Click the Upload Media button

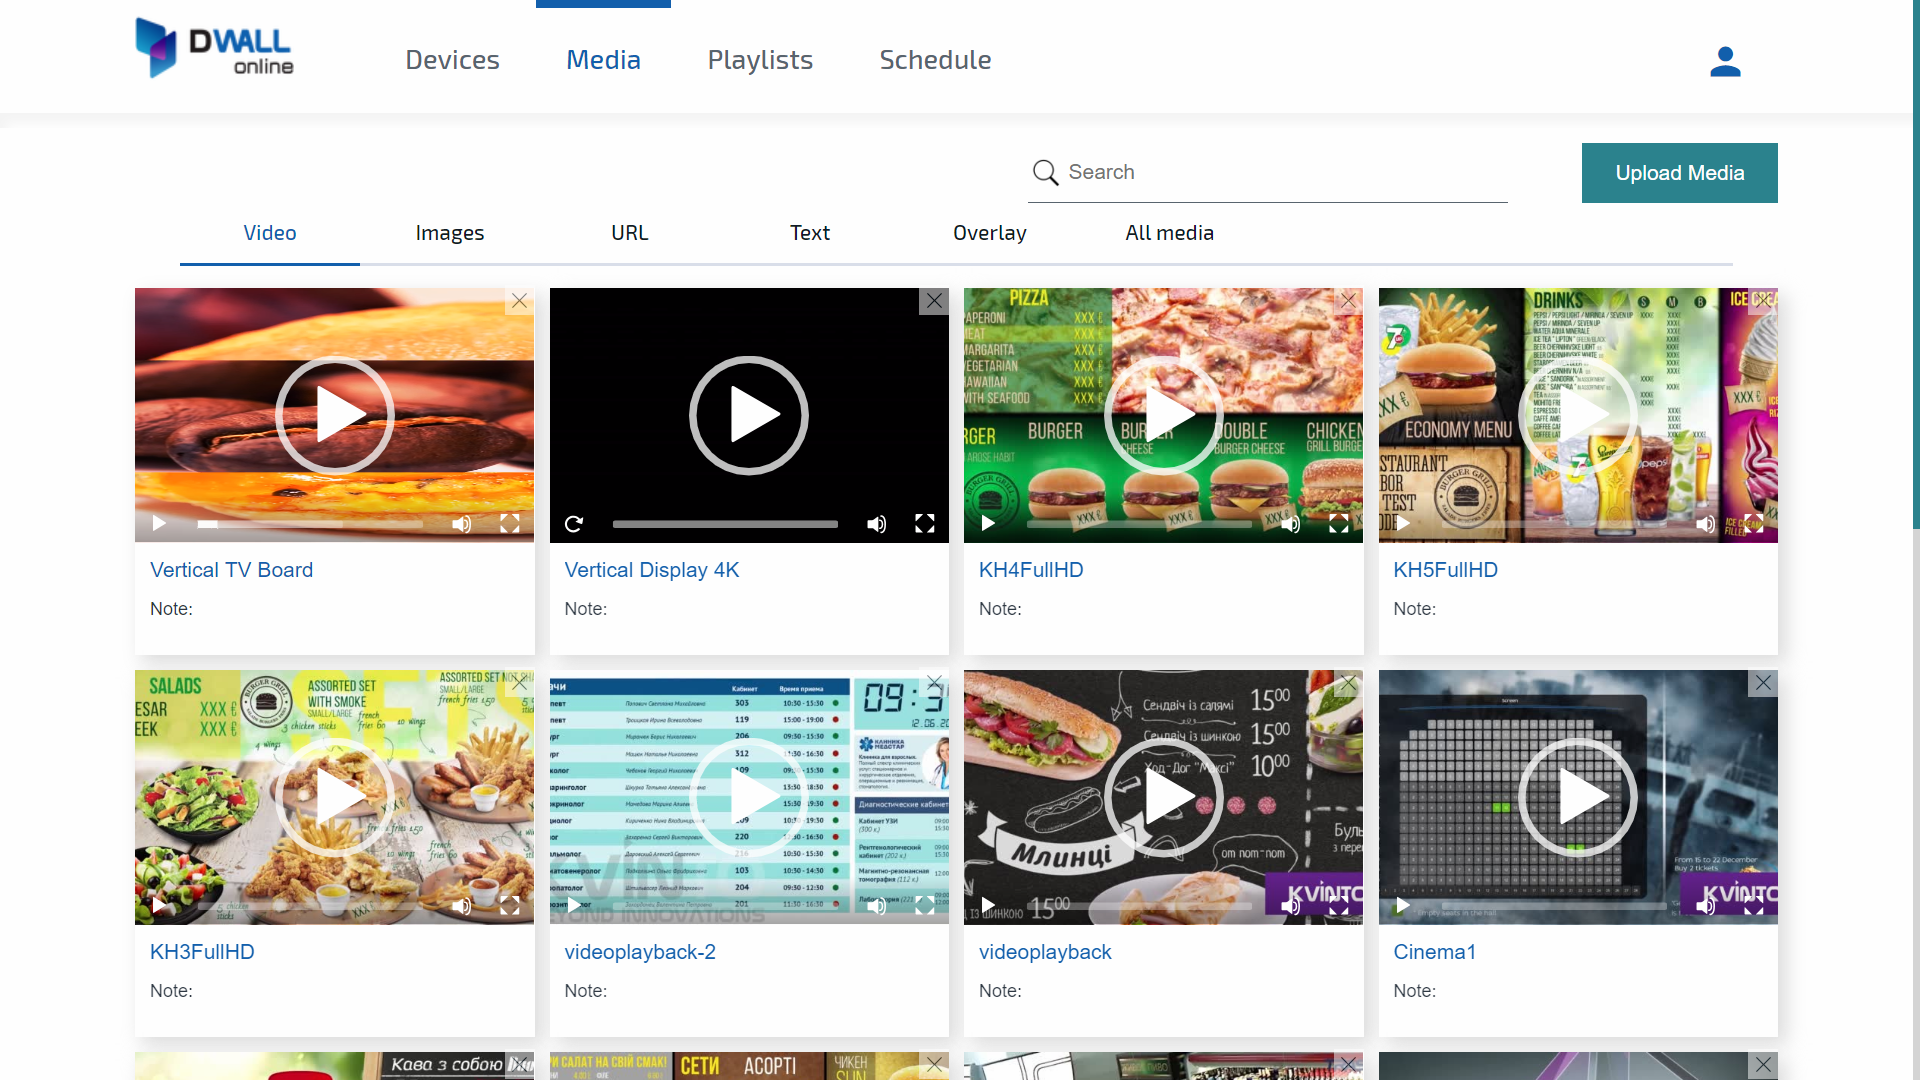tap(1679, 173)
